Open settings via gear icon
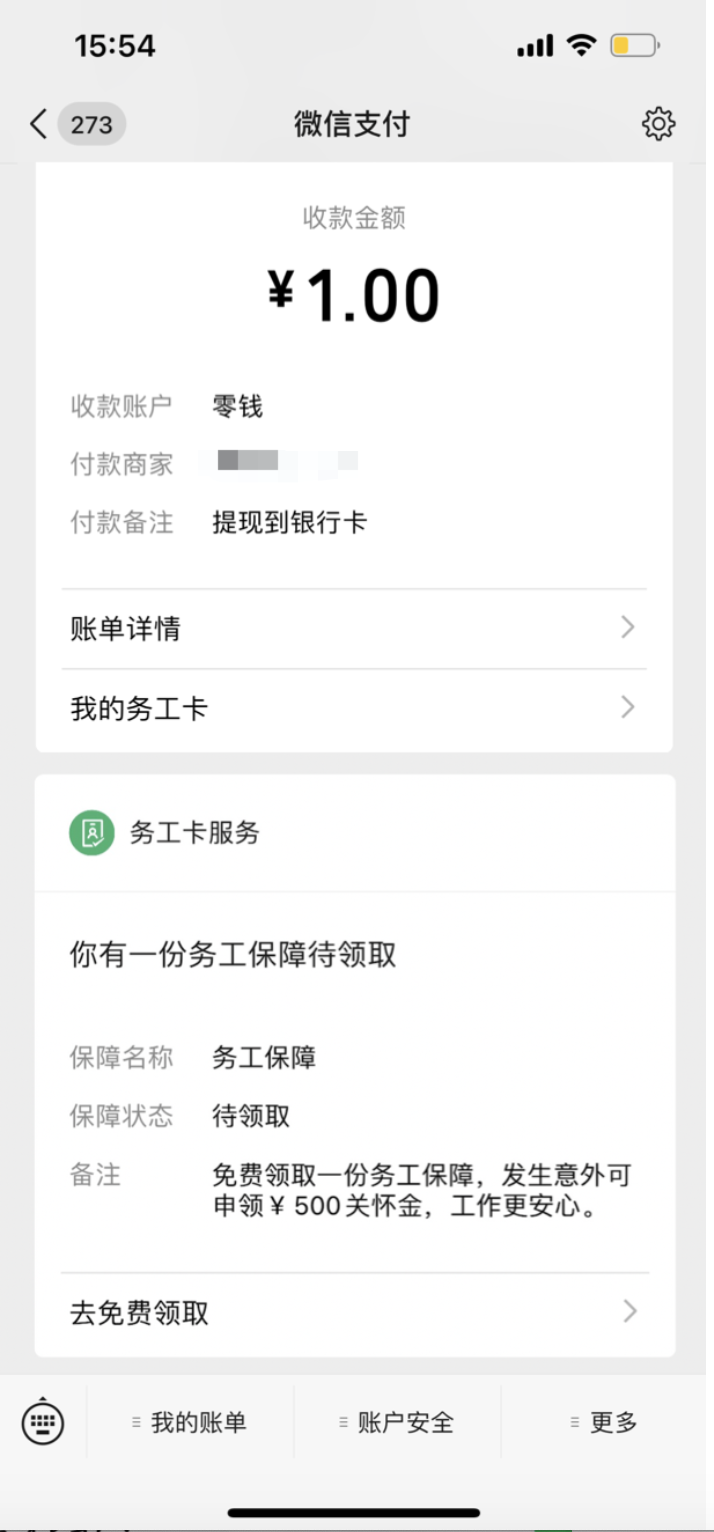The height and width of the screenshot is (1532, 714). 658,124
